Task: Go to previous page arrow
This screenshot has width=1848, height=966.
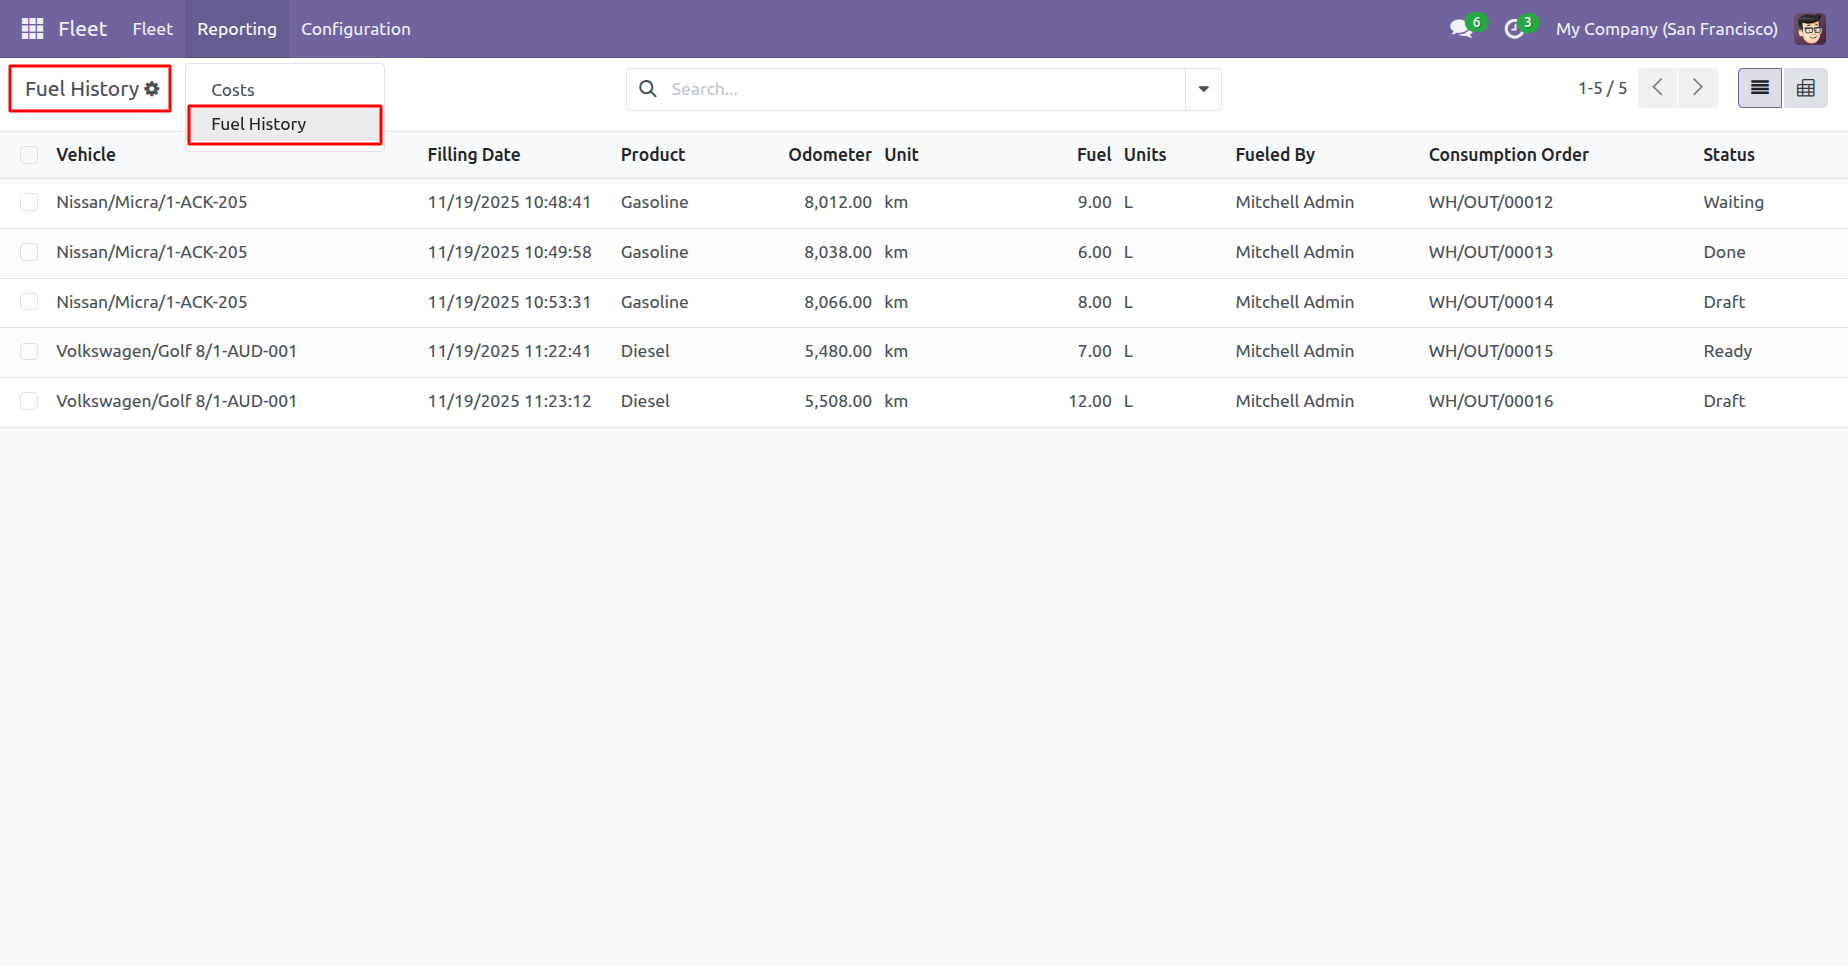Action: pos(1657,88)
